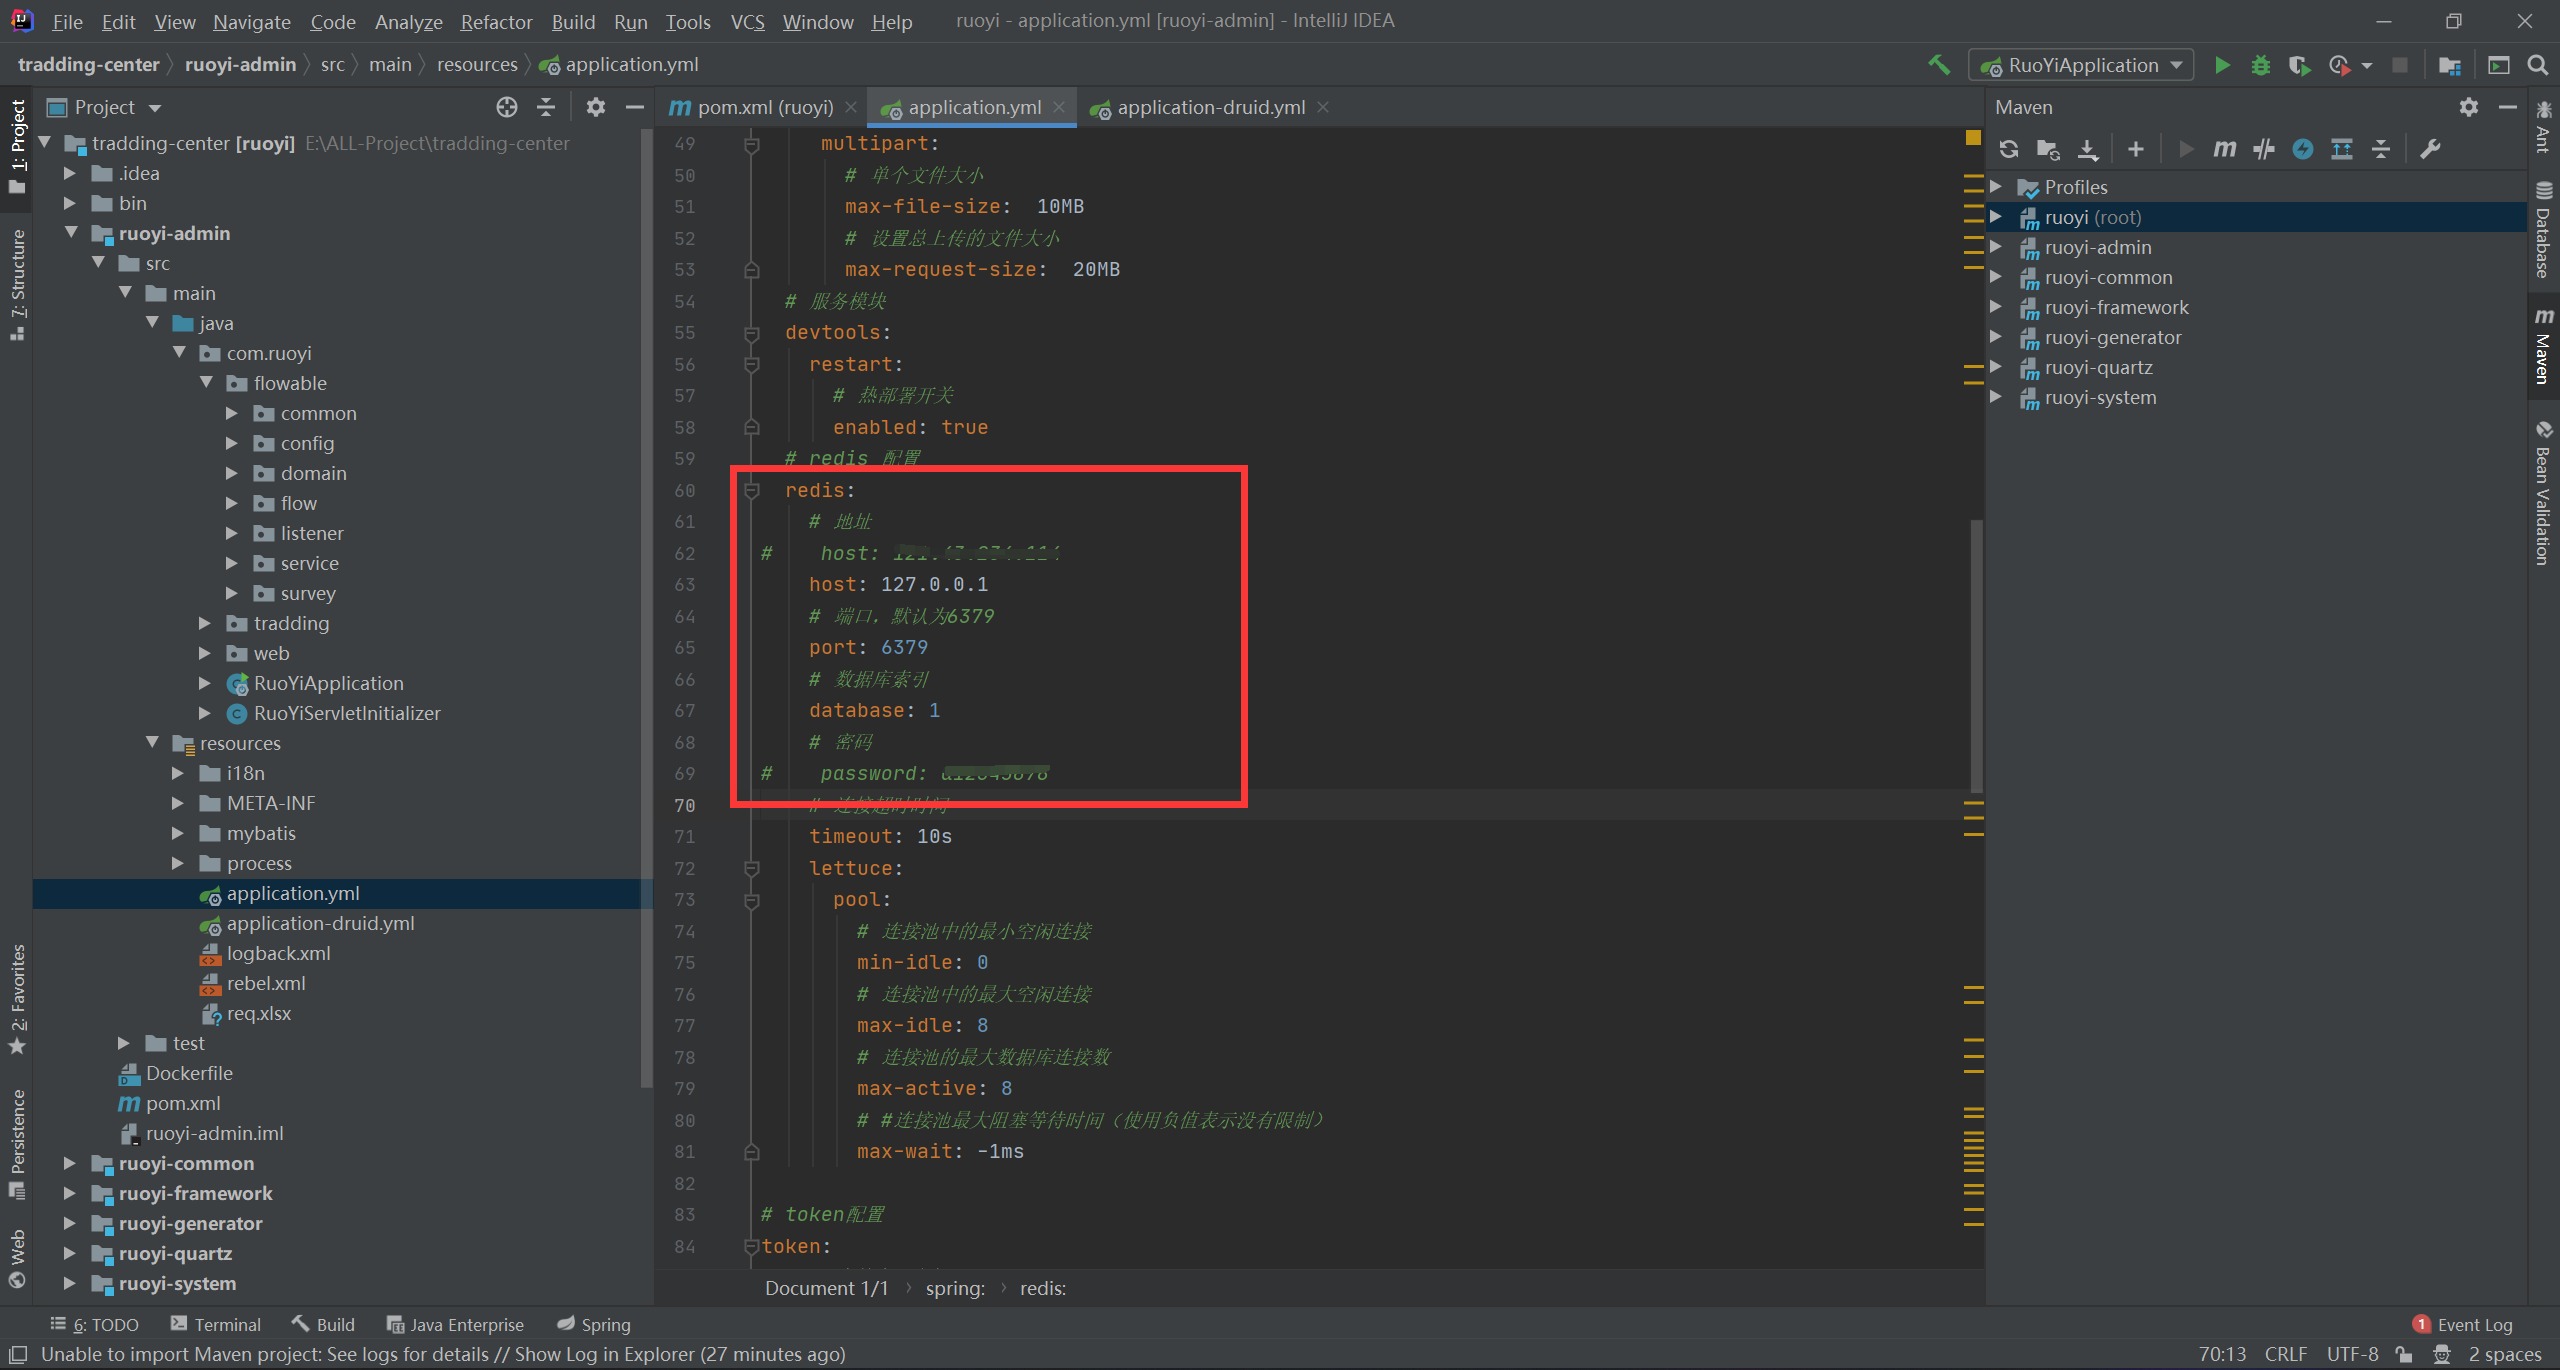Click the Search Everywhere magnifier
This screenshot has width=2560, height=1370.
click(x=2537, y=65)
